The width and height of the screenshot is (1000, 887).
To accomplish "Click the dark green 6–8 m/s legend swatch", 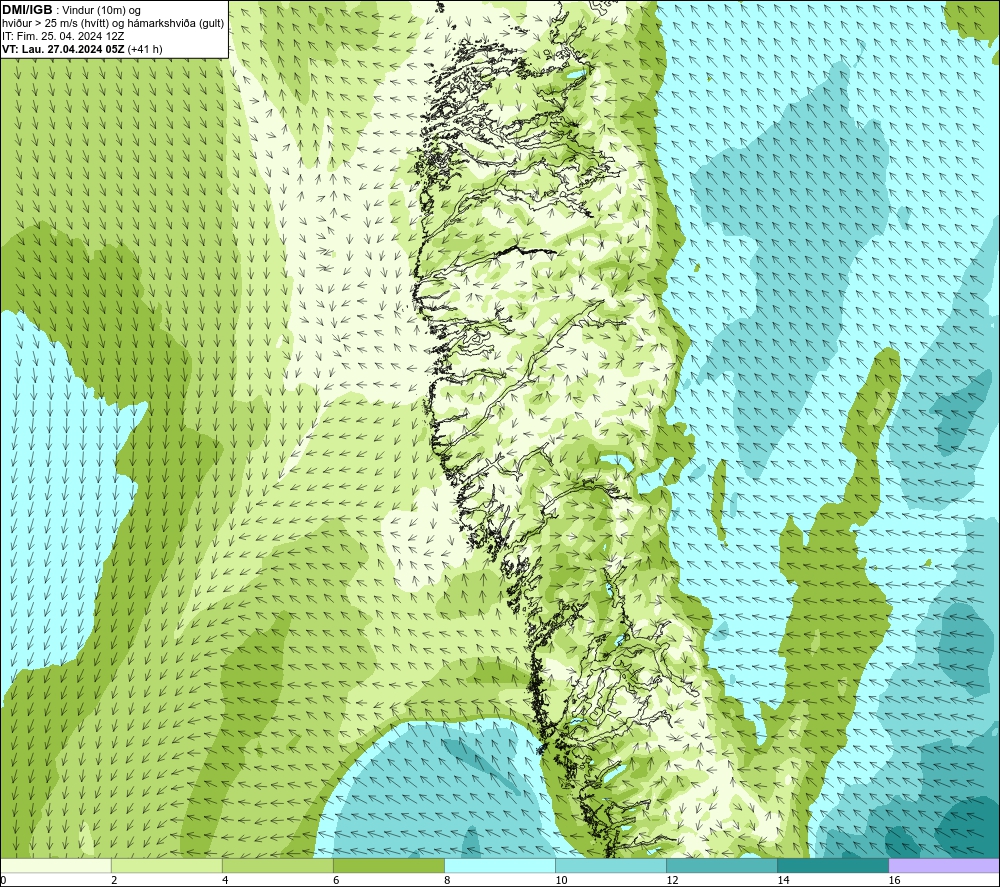I will (x=388, y=865).
